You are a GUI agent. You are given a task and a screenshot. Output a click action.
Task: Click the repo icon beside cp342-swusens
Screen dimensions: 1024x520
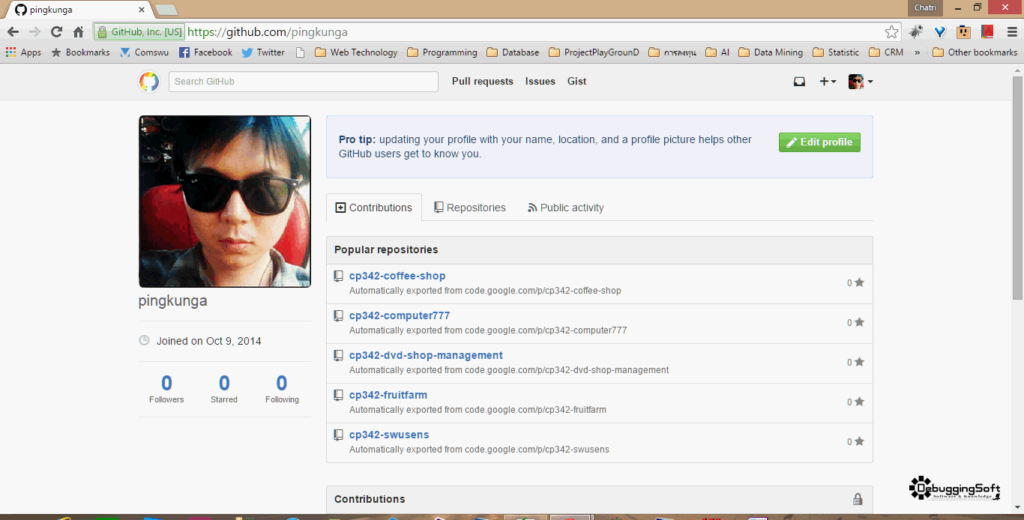pos(338,436)
